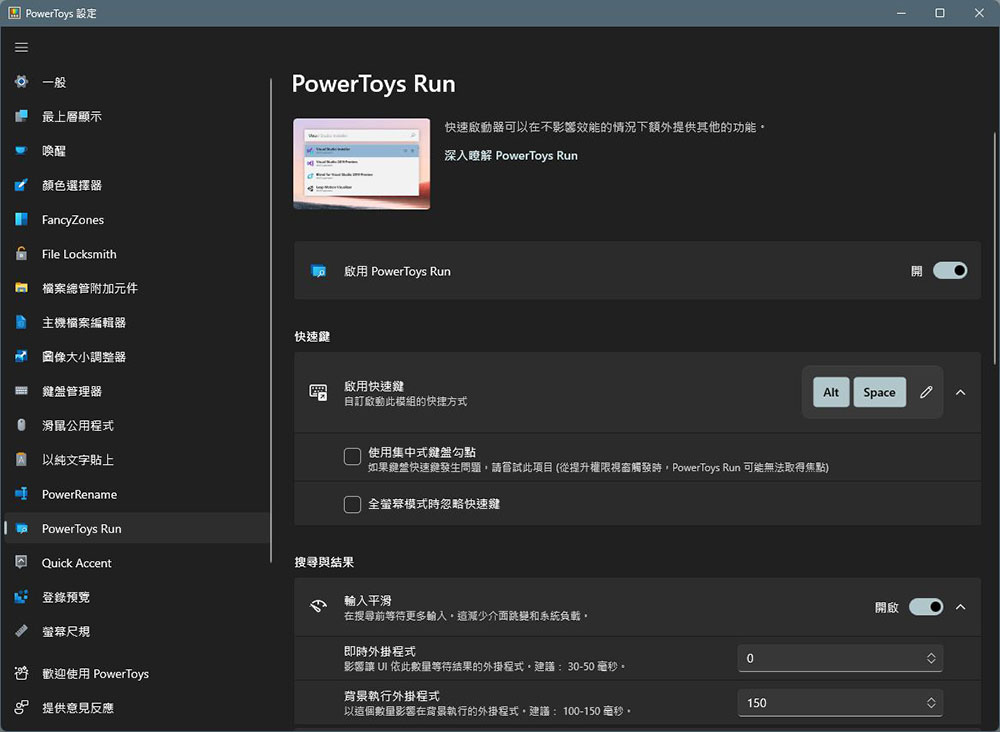This screenshot has height=732, width=1000.
Task: Select the FancyZones icon in sidebar
Action: 21,220
